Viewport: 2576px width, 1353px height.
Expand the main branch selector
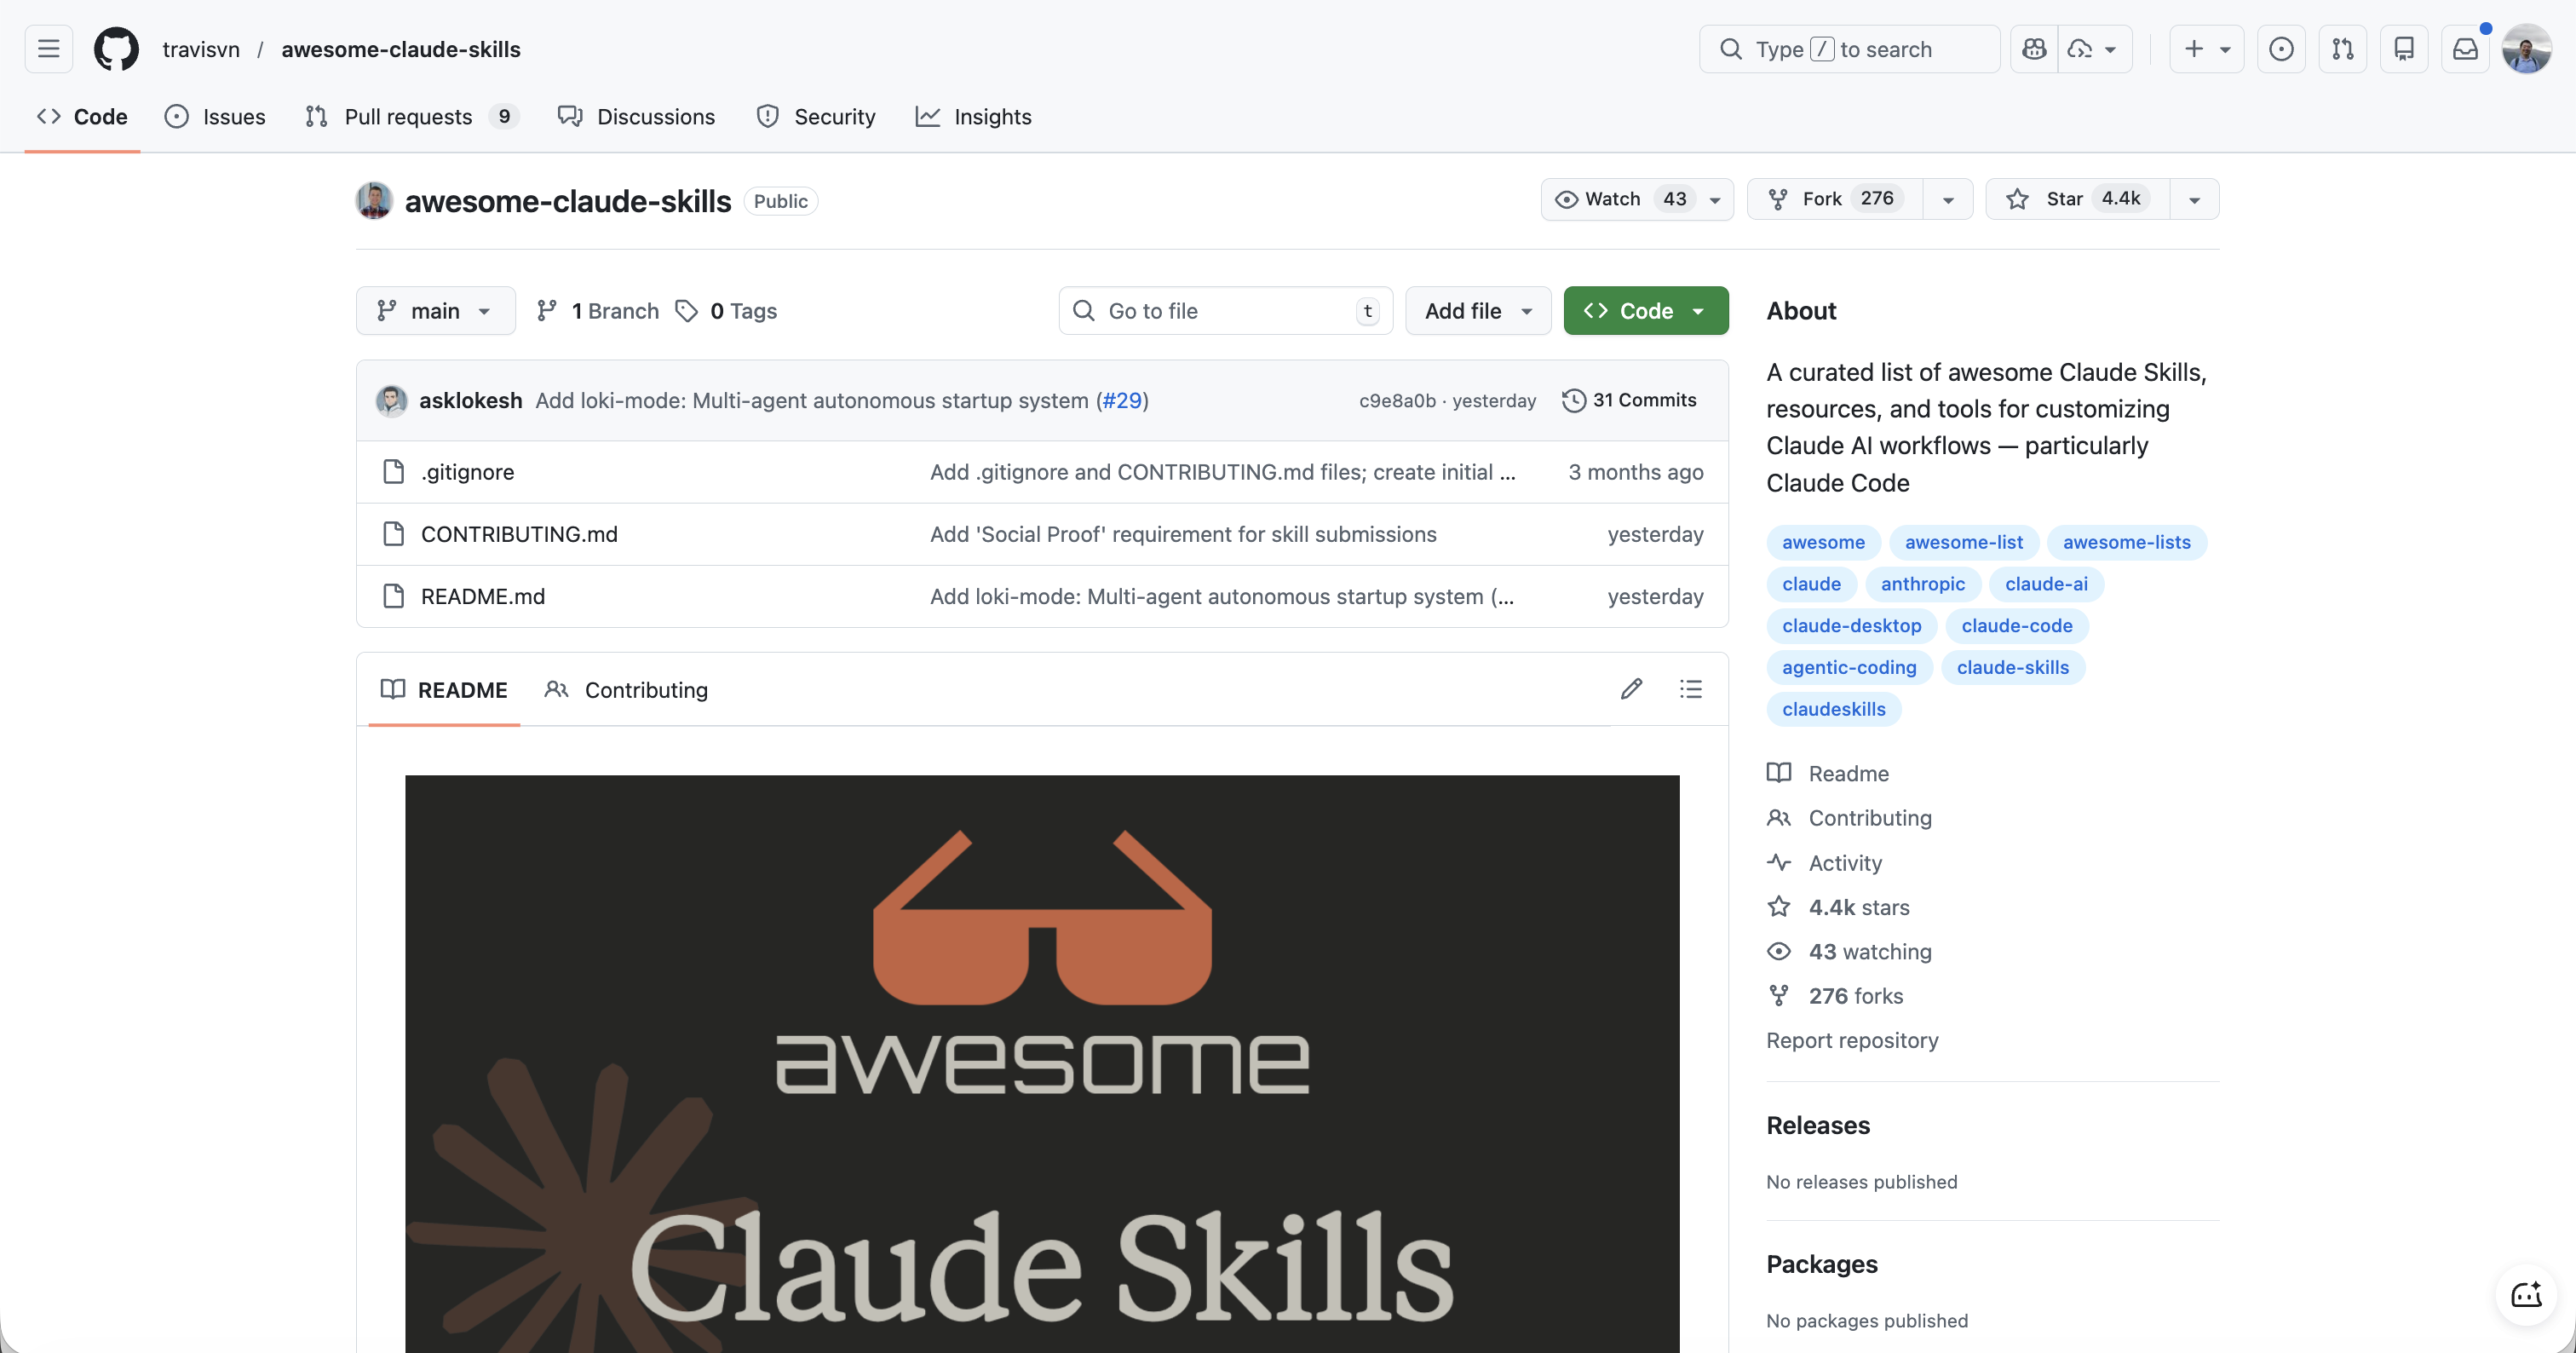coord(435,311)
